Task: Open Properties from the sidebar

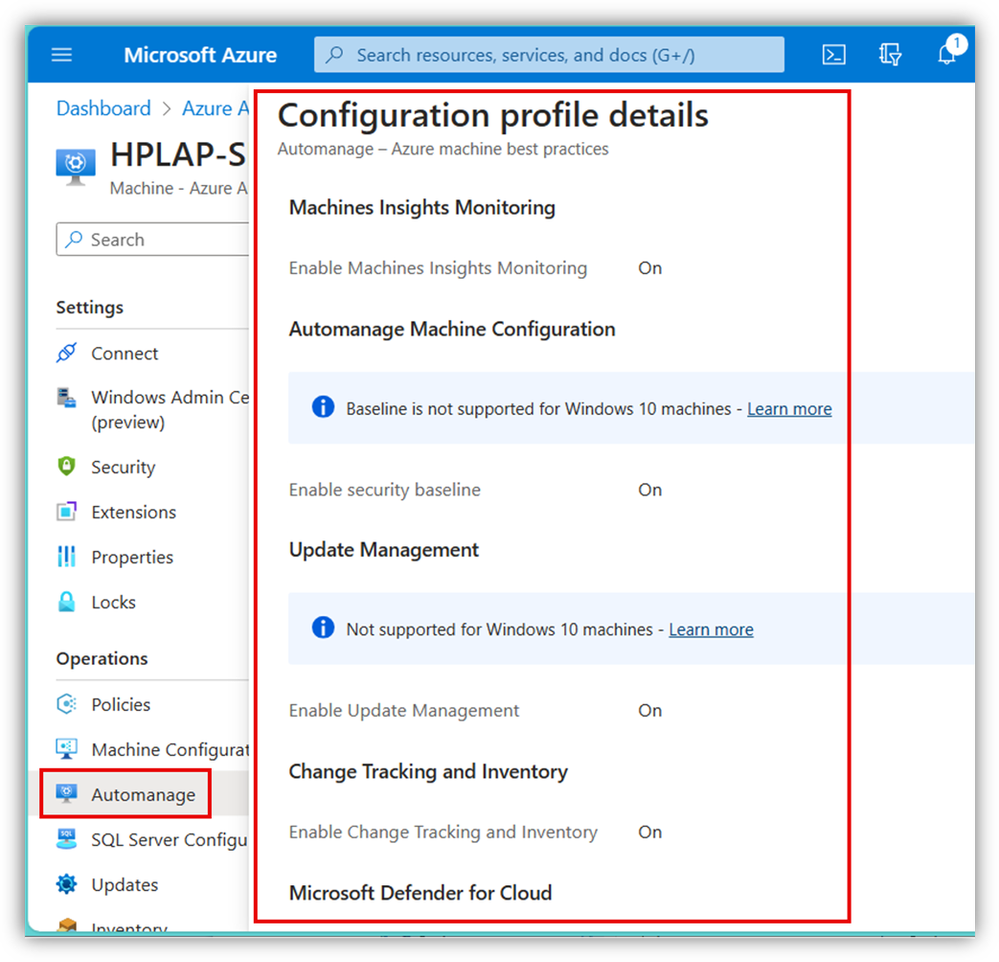Action: click(x=132, y=557)
